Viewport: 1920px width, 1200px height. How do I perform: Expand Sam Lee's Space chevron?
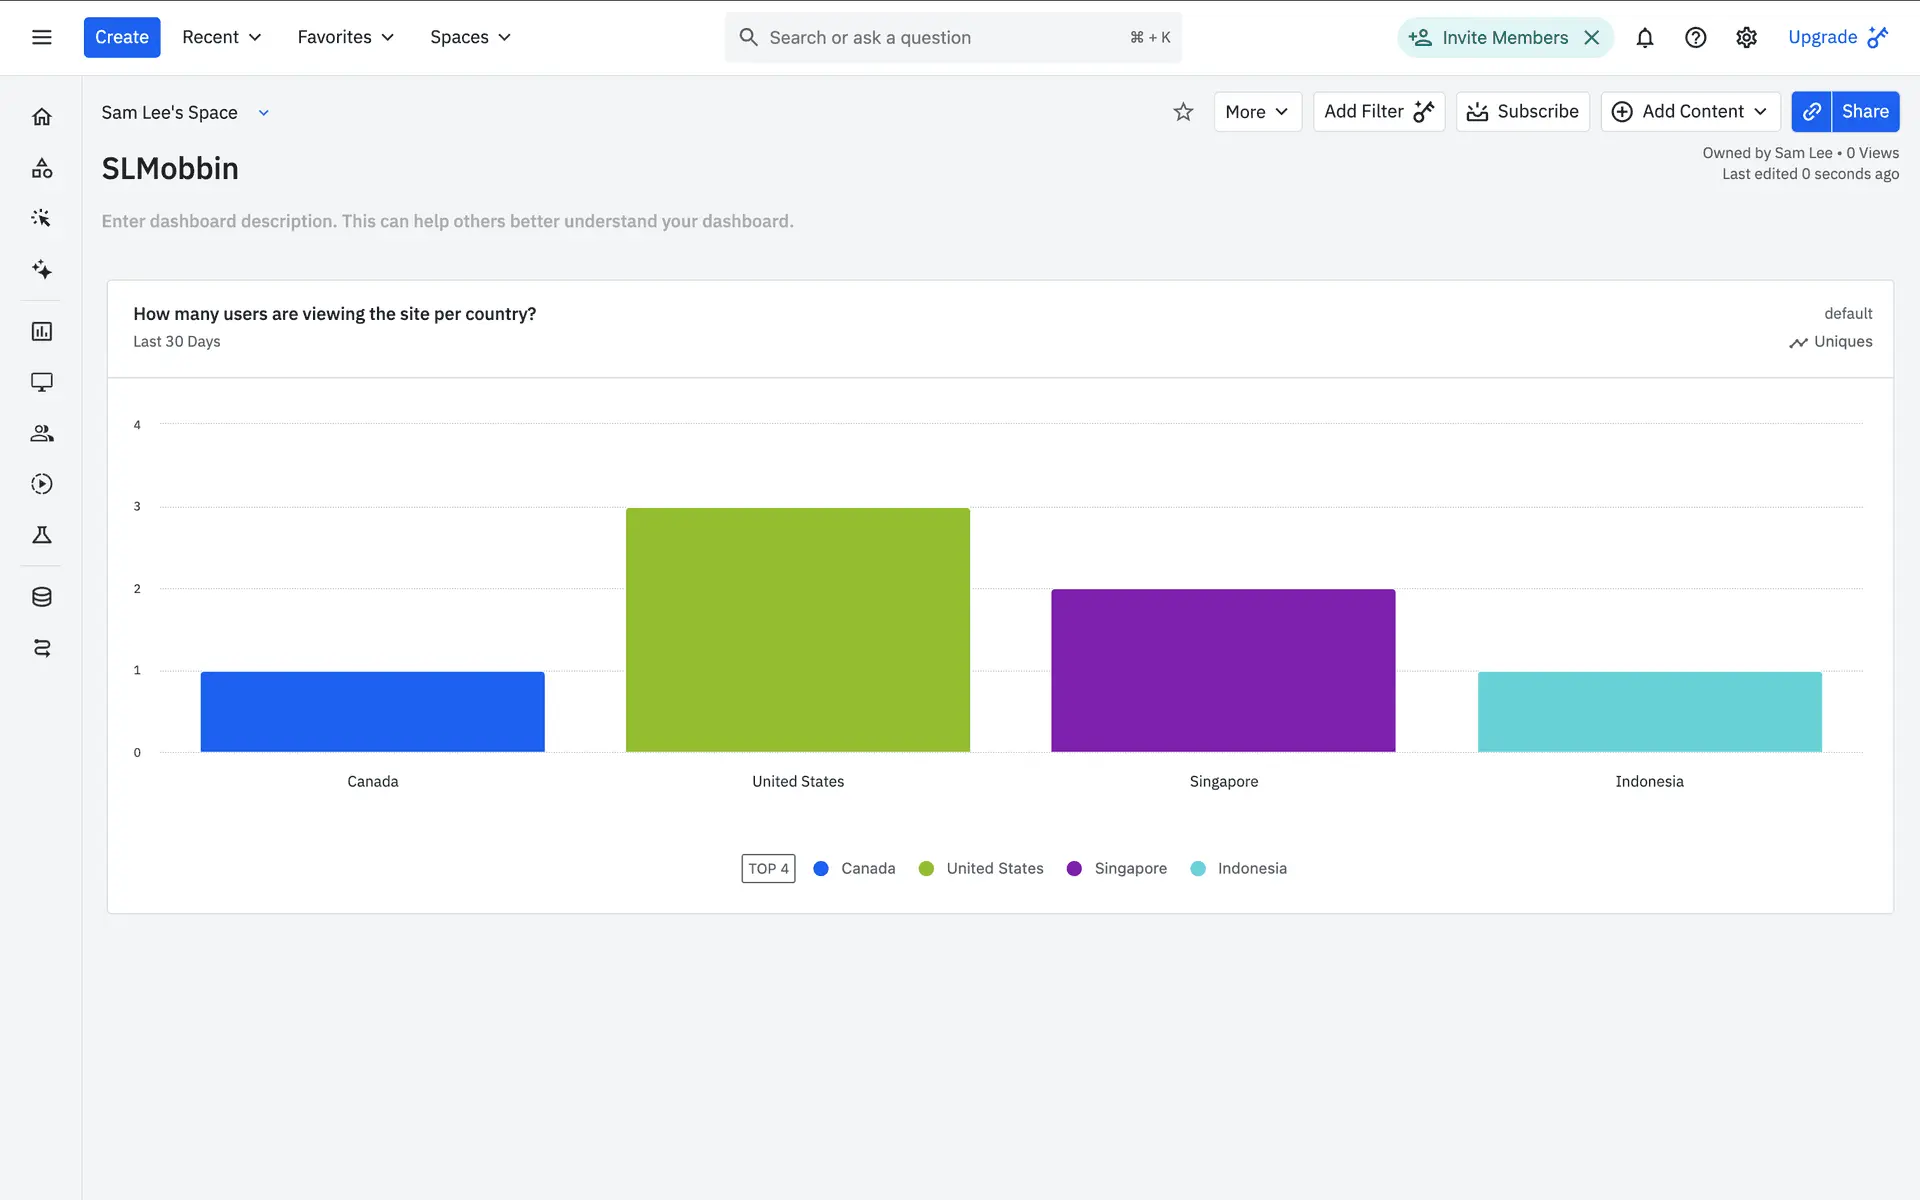pyautogui.click(x=264, y=113)
